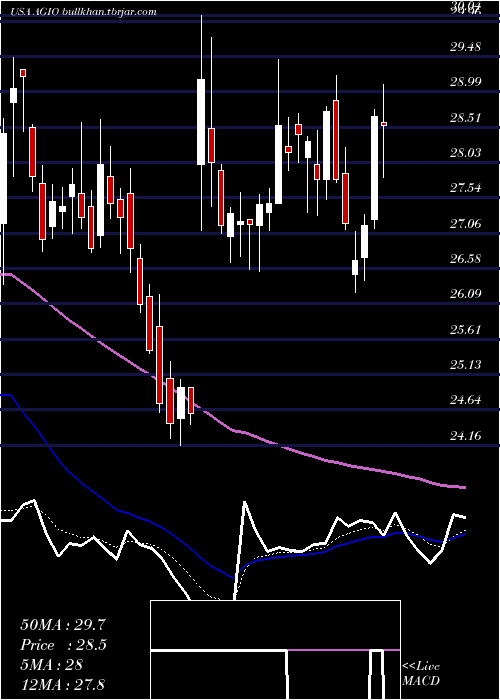
Task: Click the MACD histogram panel box
Action: click(x=275, y=650)
